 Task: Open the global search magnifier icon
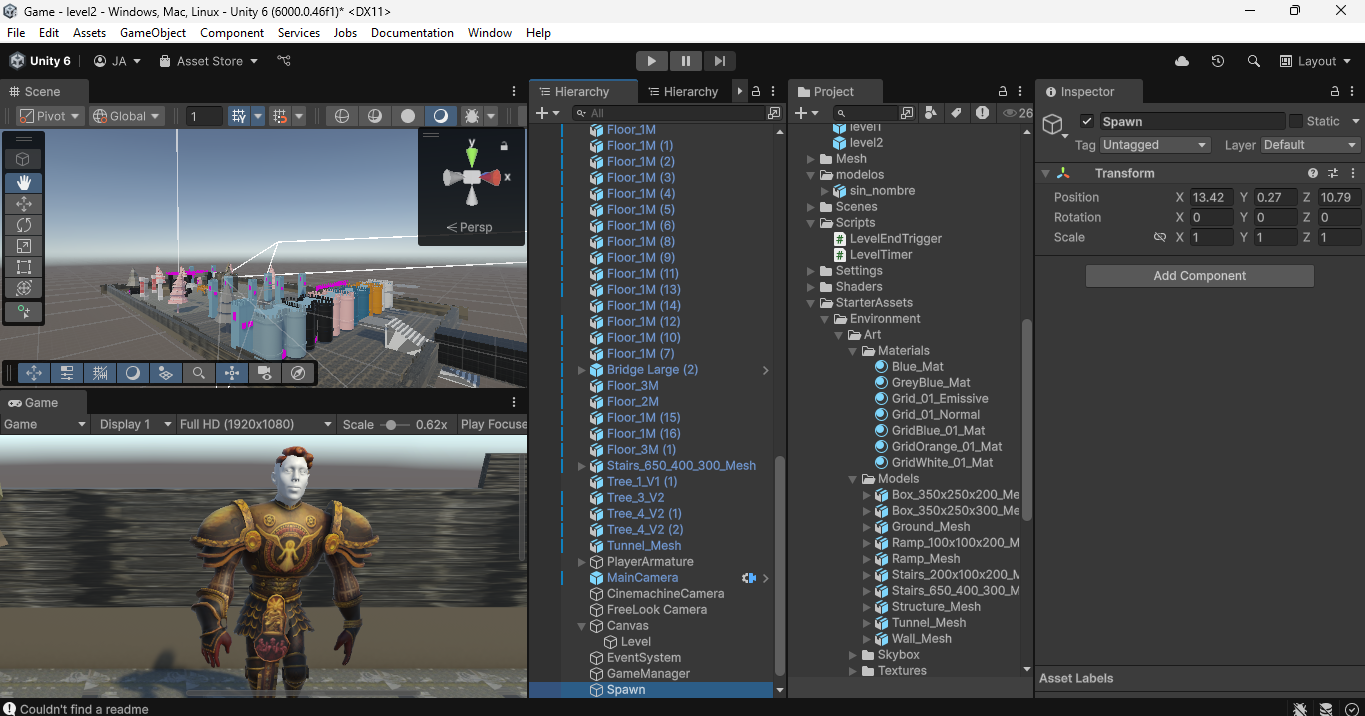[x=1253, y=61]
